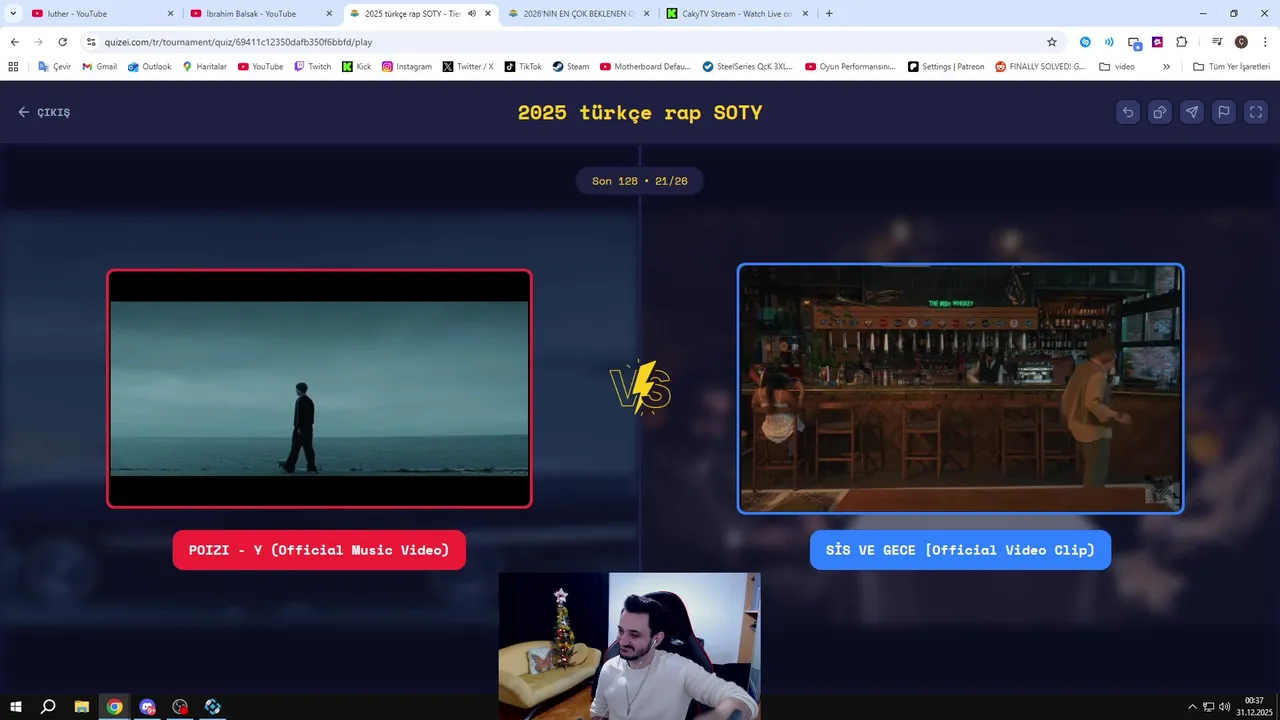Mute audio on the 2025 türkçe rap SOTY tab
Screen dimensions: 1280x720
472,14
